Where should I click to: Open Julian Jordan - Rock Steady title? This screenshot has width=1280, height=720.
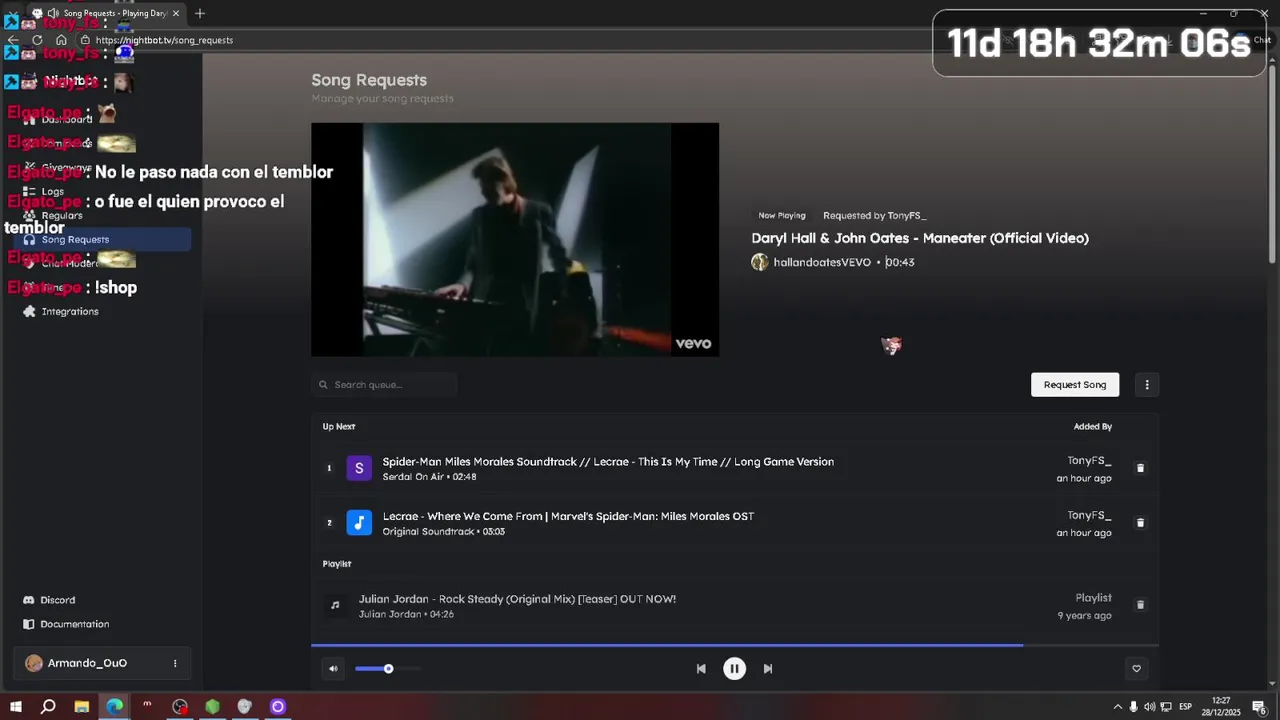[x=517, y=599]
